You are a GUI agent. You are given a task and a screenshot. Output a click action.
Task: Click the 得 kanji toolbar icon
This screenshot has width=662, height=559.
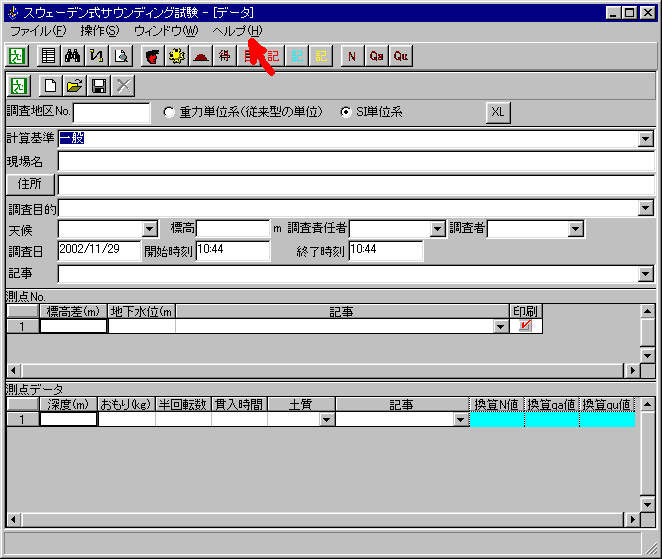coord(225,56)
